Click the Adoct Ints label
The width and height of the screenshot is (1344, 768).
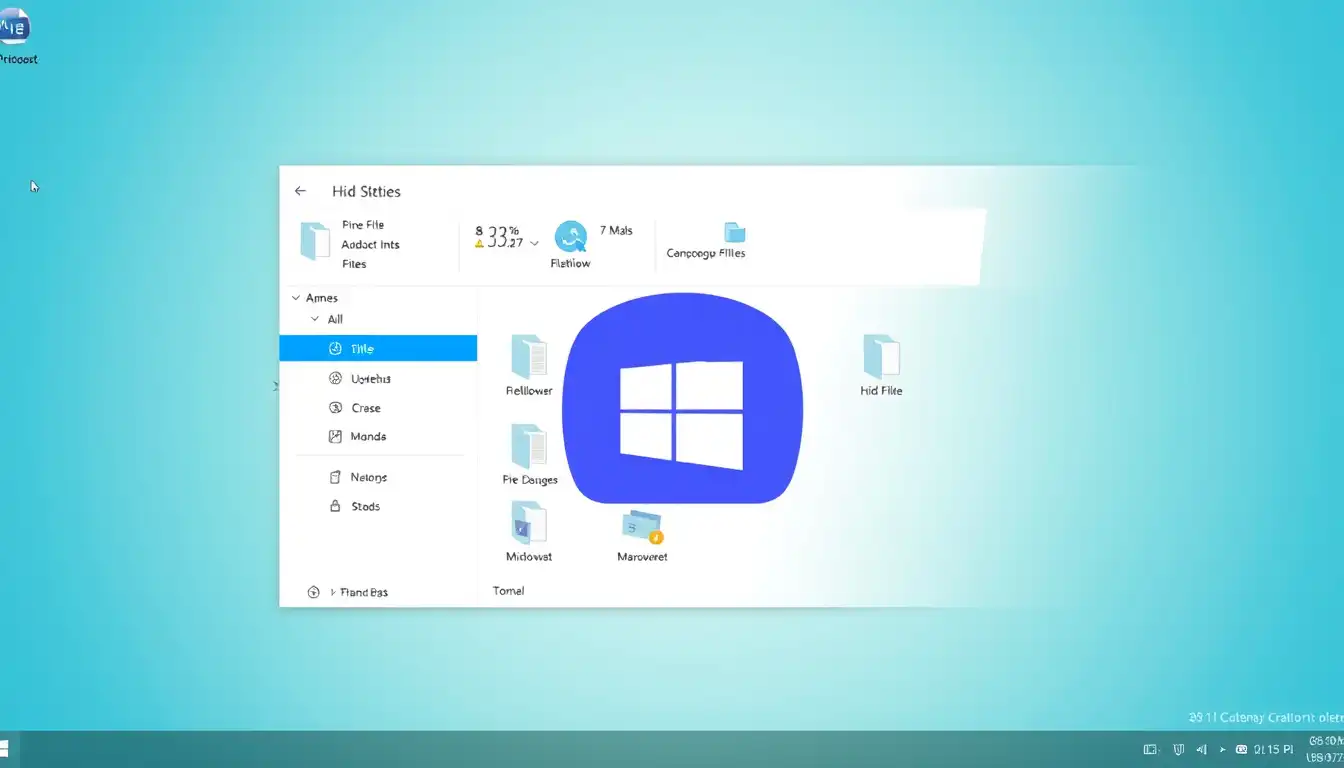tap(370, 245)
